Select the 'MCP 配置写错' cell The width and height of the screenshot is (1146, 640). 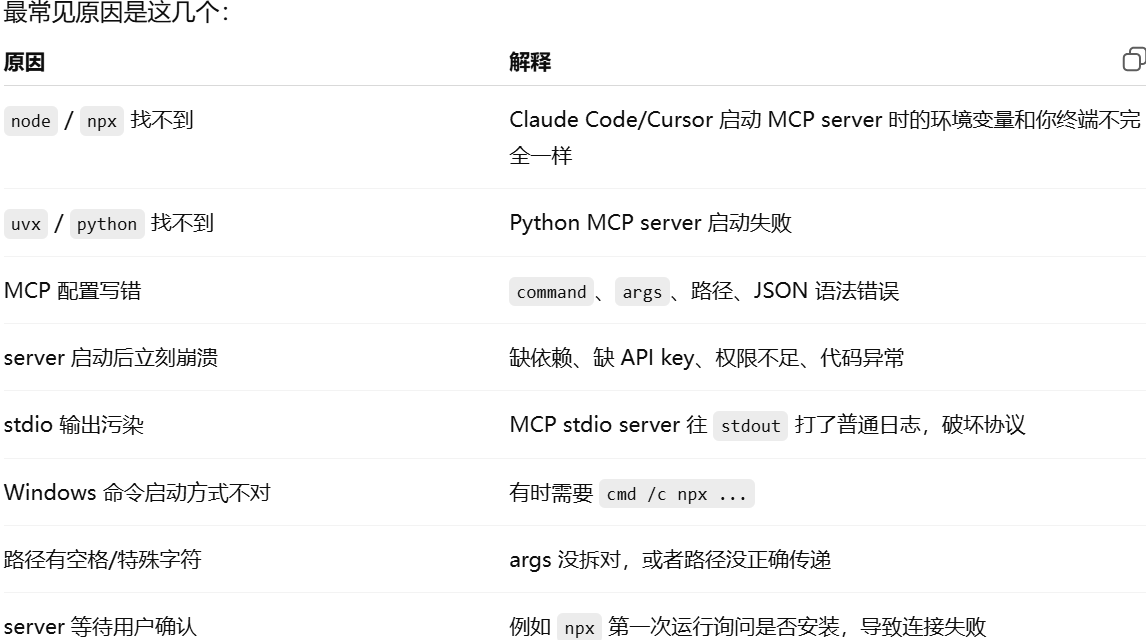click(72, 291)
